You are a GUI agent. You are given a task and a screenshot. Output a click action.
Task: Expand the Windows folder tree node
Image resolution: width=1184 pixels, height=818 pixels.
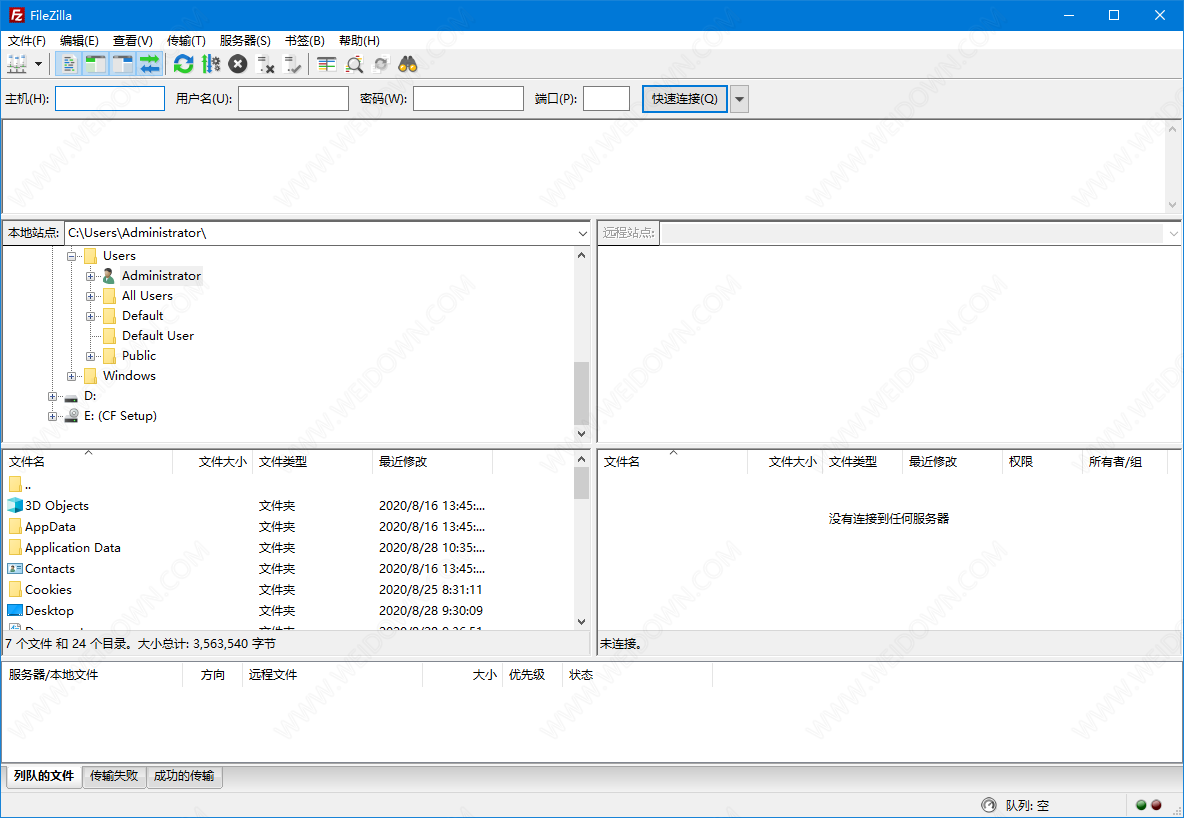click(x=71, y=376)
